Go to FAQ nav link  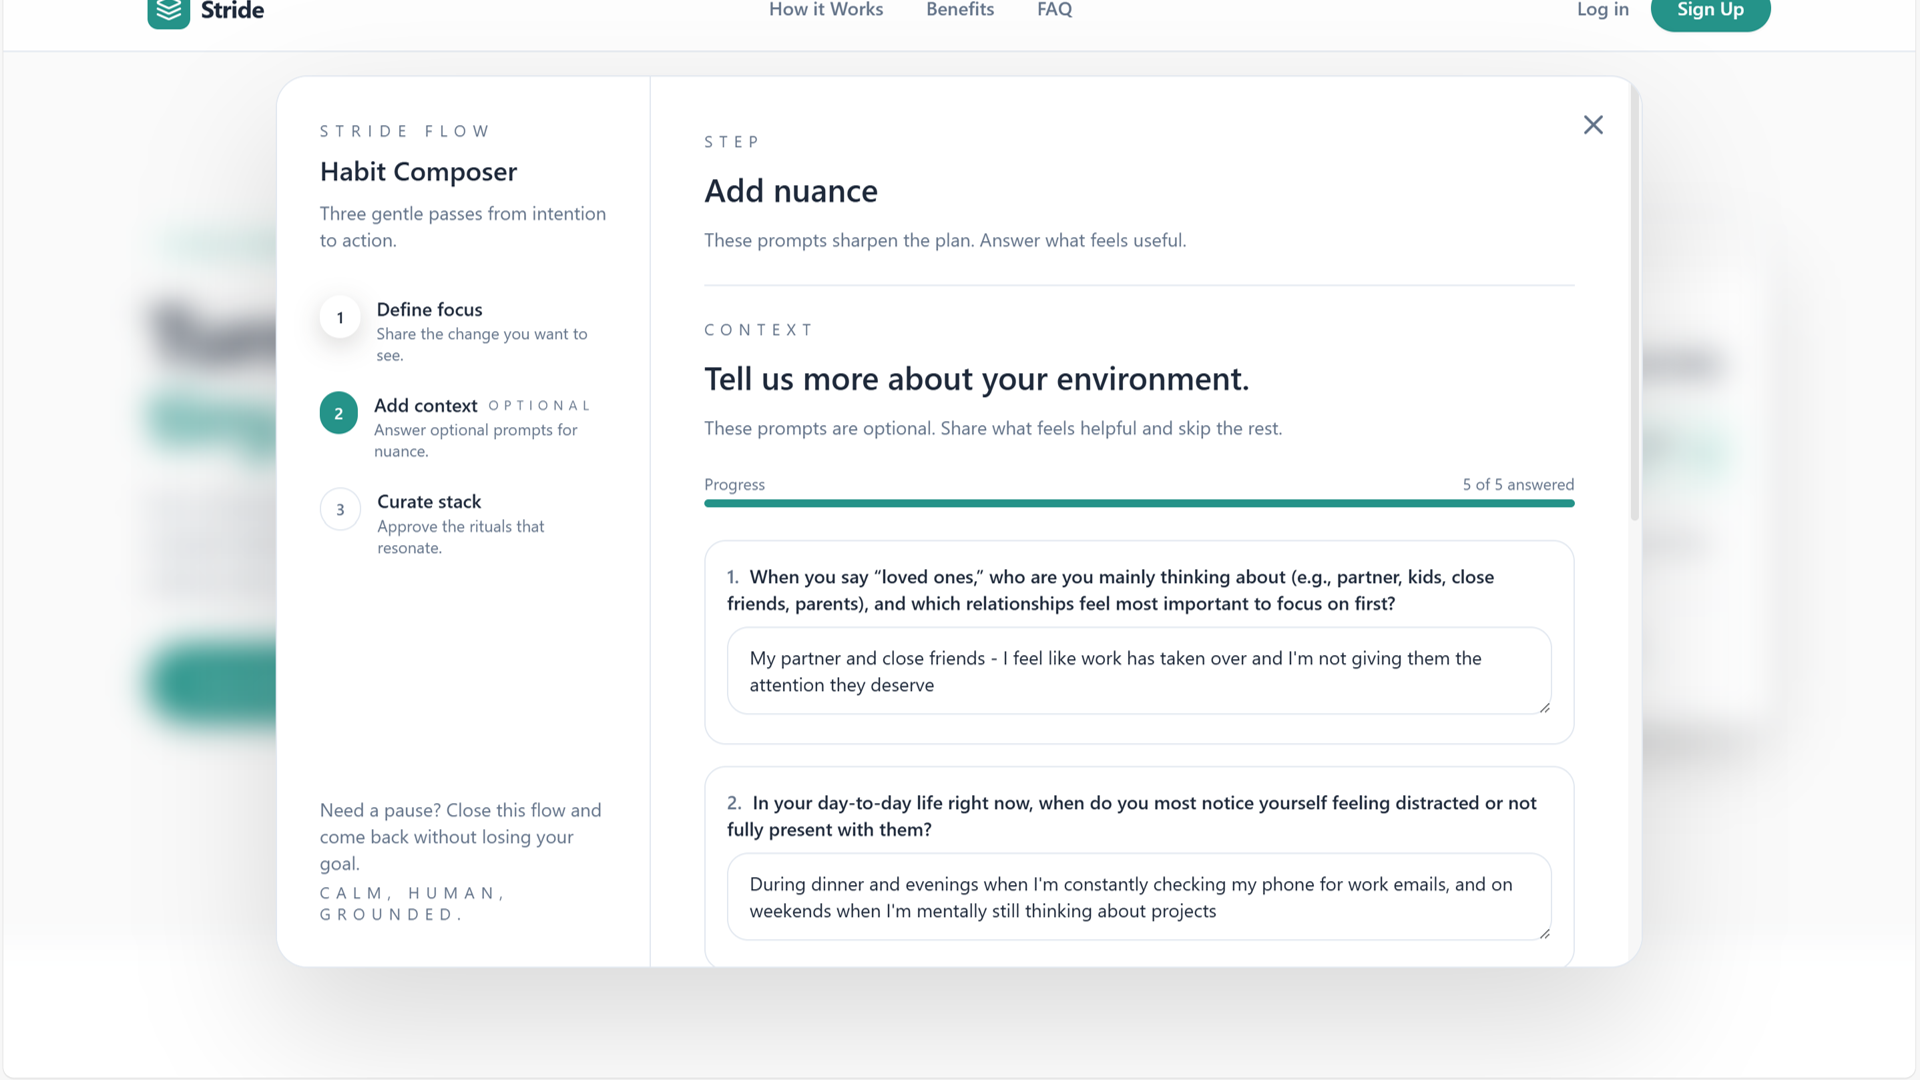click(x=1054, y=10)
